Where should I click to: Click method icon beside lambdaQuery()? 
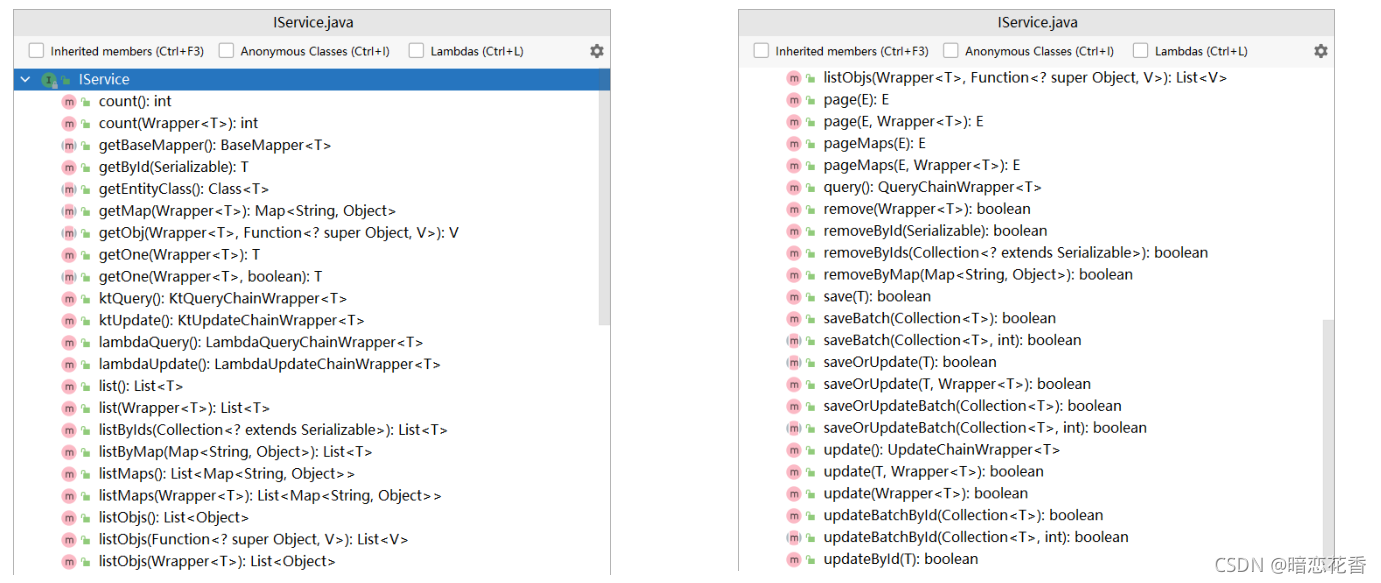[69, 342]
